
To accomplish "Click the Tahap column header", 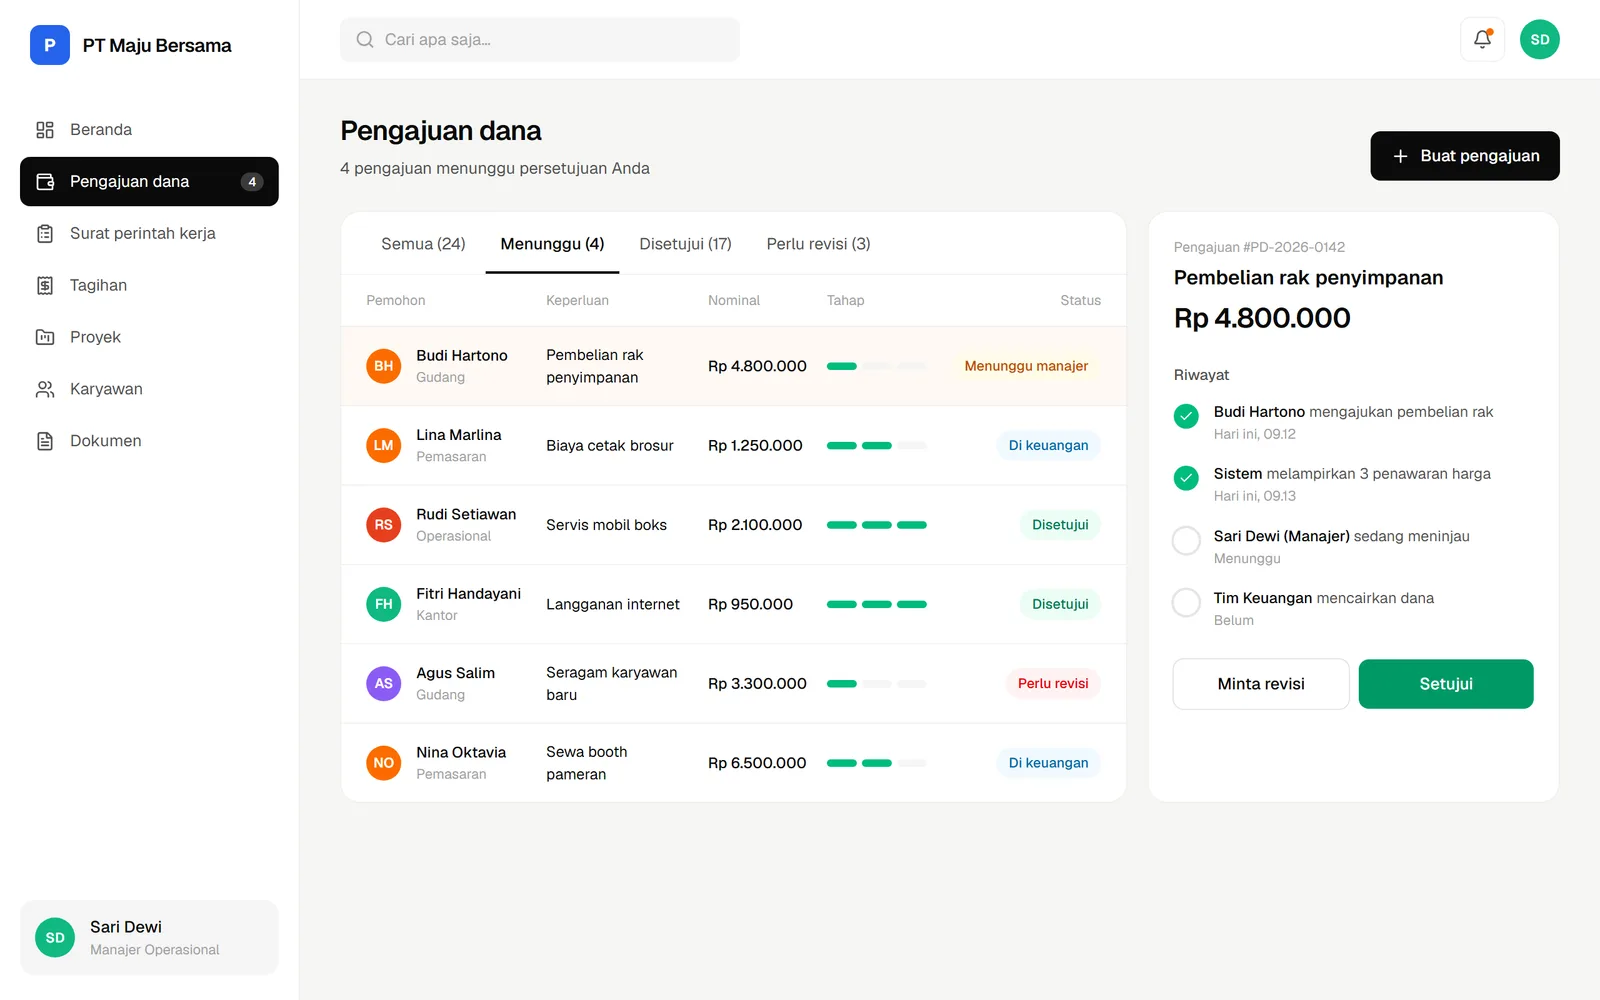I will click(845, 300).
